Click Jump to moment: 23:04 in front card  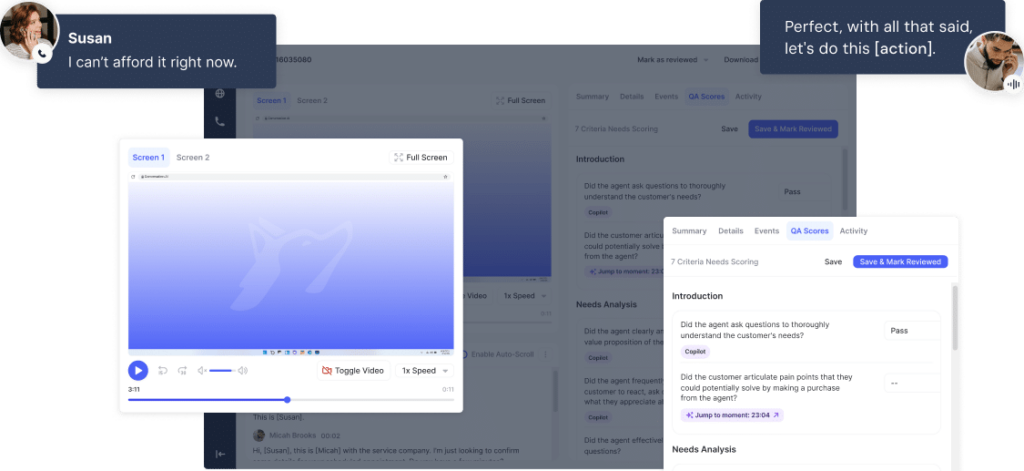731,415
